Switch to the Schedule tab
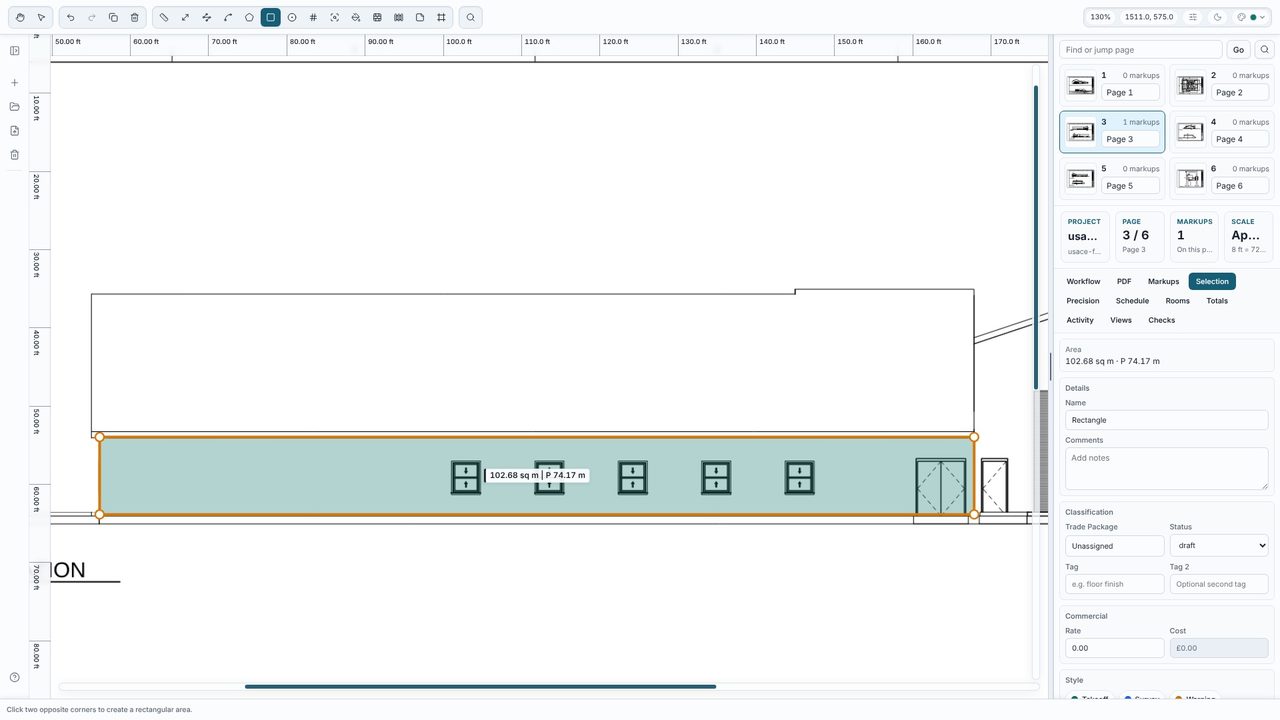Image resolution: width=1280 pixels, height=720 pixels. pyautogui.click(x=1132, y=301)
